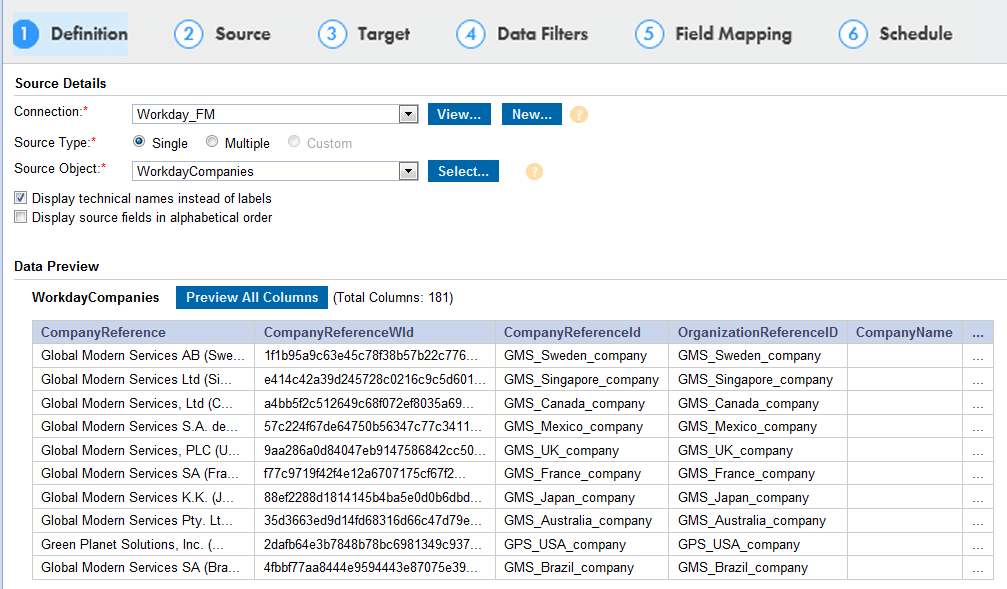1007x589 pixels.
Task: Go to step 2 Source tab
Action: [222, 34]
